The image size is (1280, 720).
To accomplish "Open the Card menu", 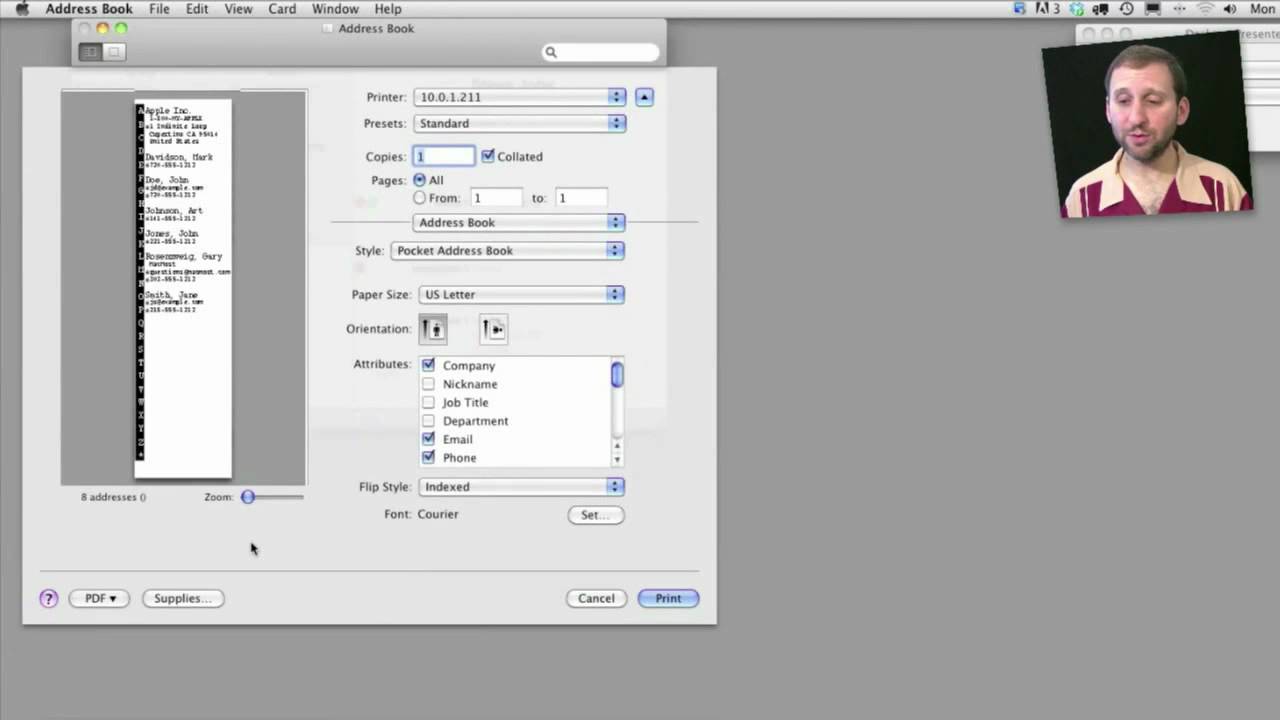I will click(x=282, y=9).
